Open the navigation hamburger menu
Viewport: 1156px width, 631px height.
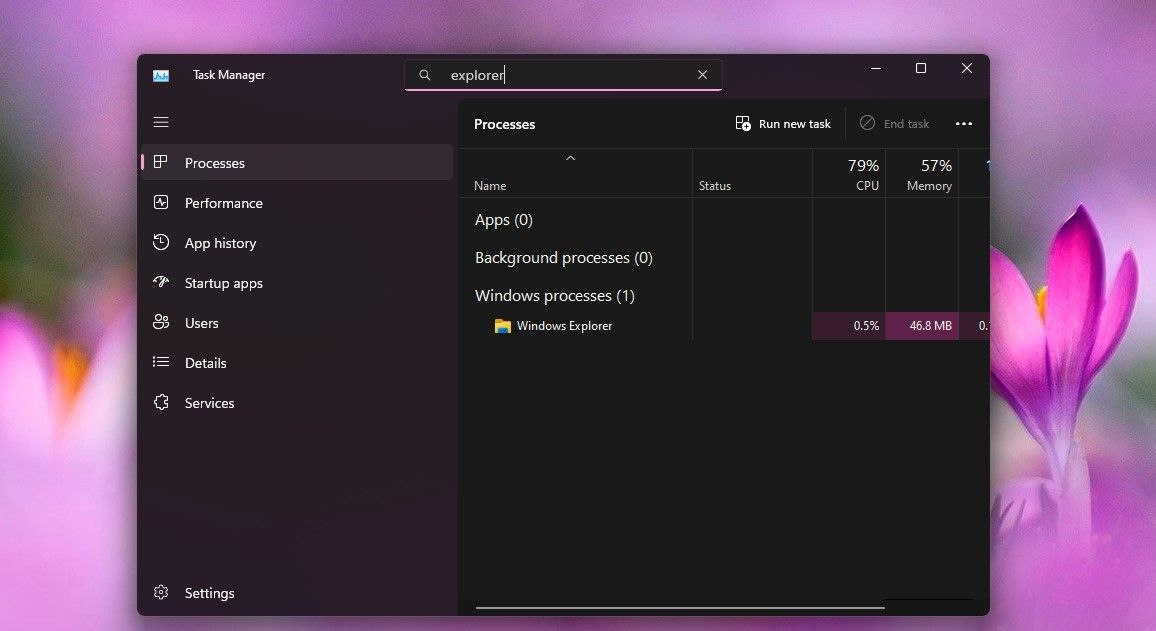click(161, 121)
